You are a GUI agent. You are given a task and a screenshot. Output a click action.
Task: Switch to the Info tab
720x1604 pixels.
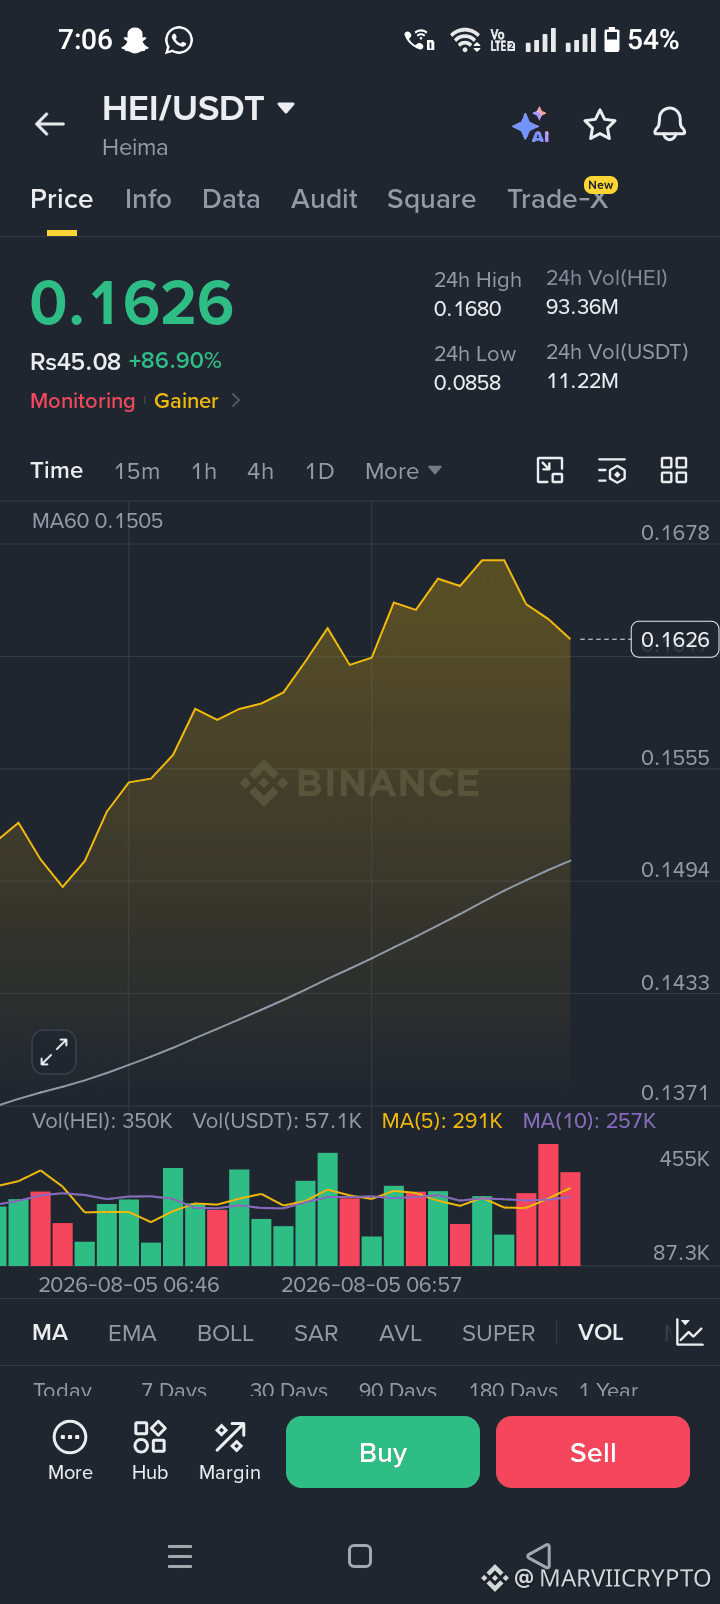(148, 199)
